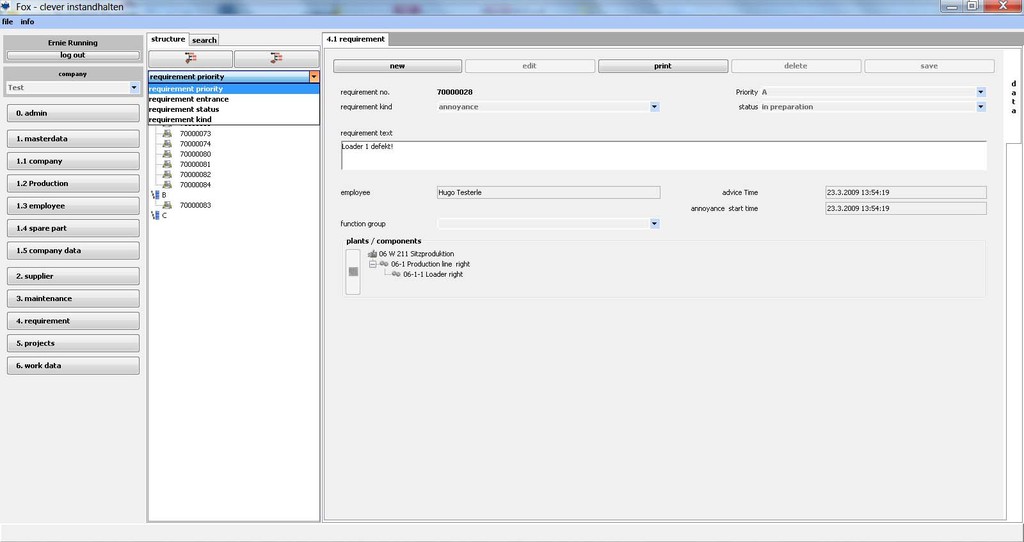Click the log out button

73,55
